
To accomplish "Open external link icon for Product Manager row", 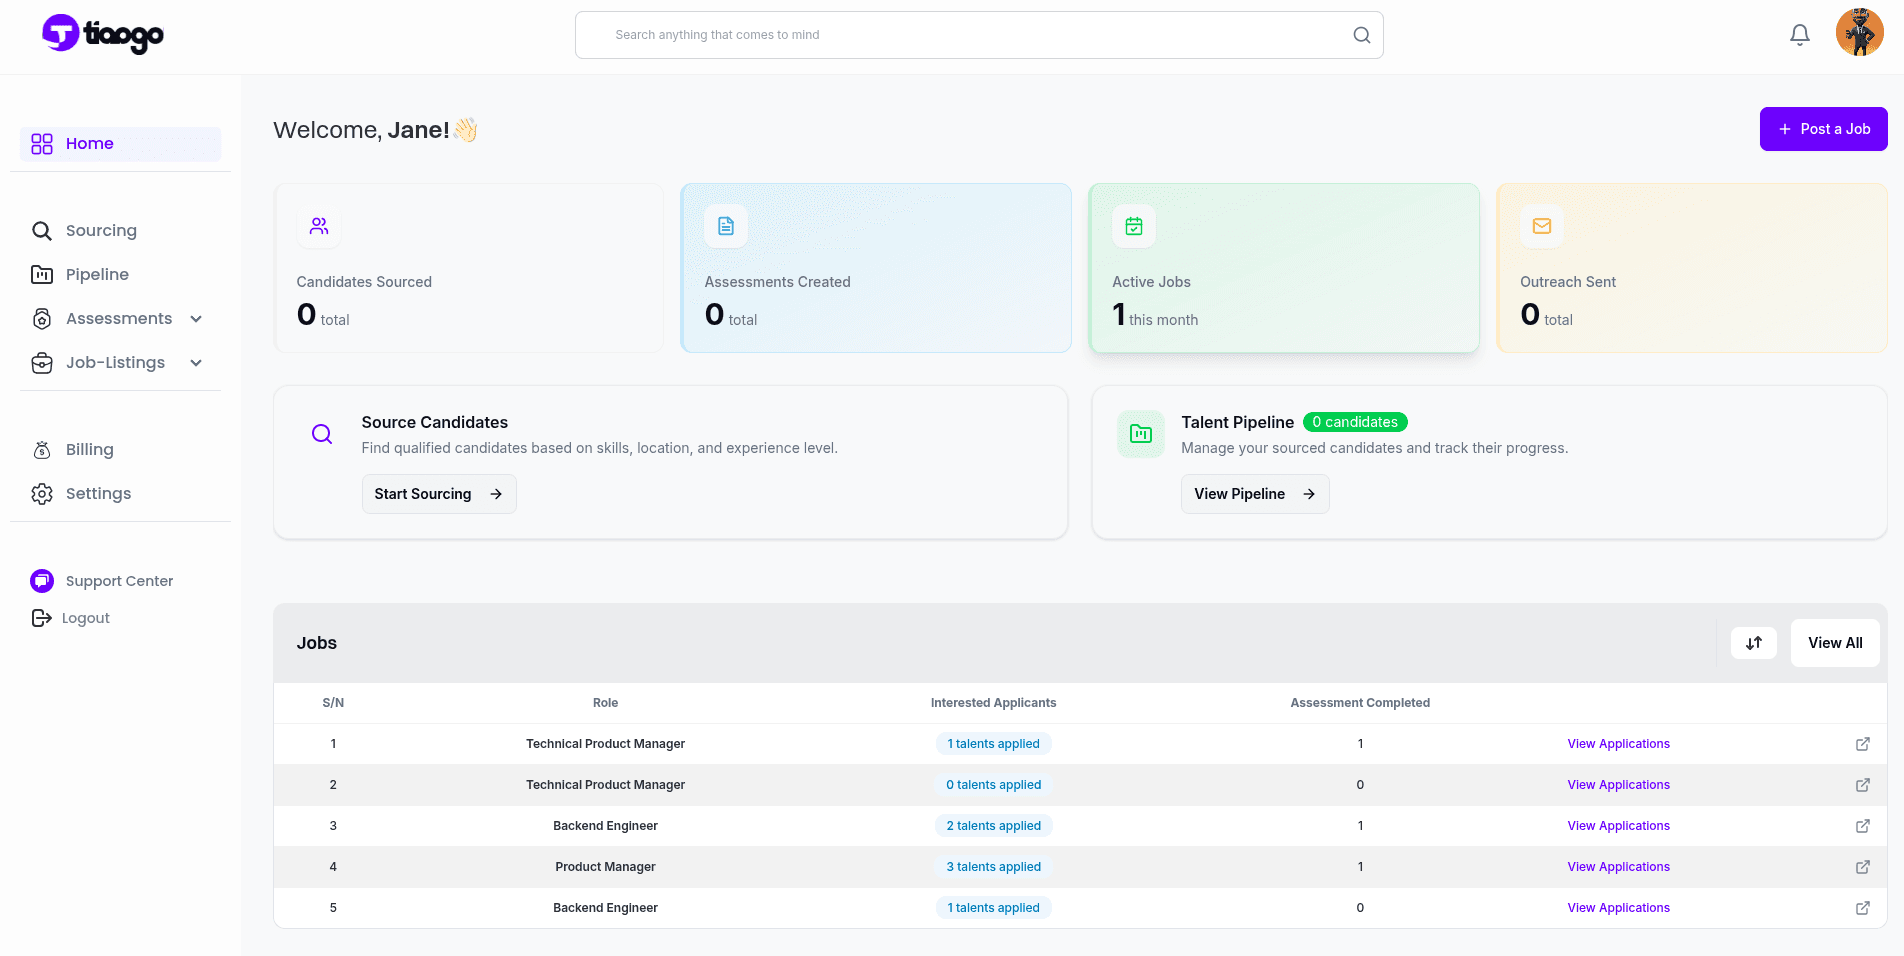I will click(1862, 867).
